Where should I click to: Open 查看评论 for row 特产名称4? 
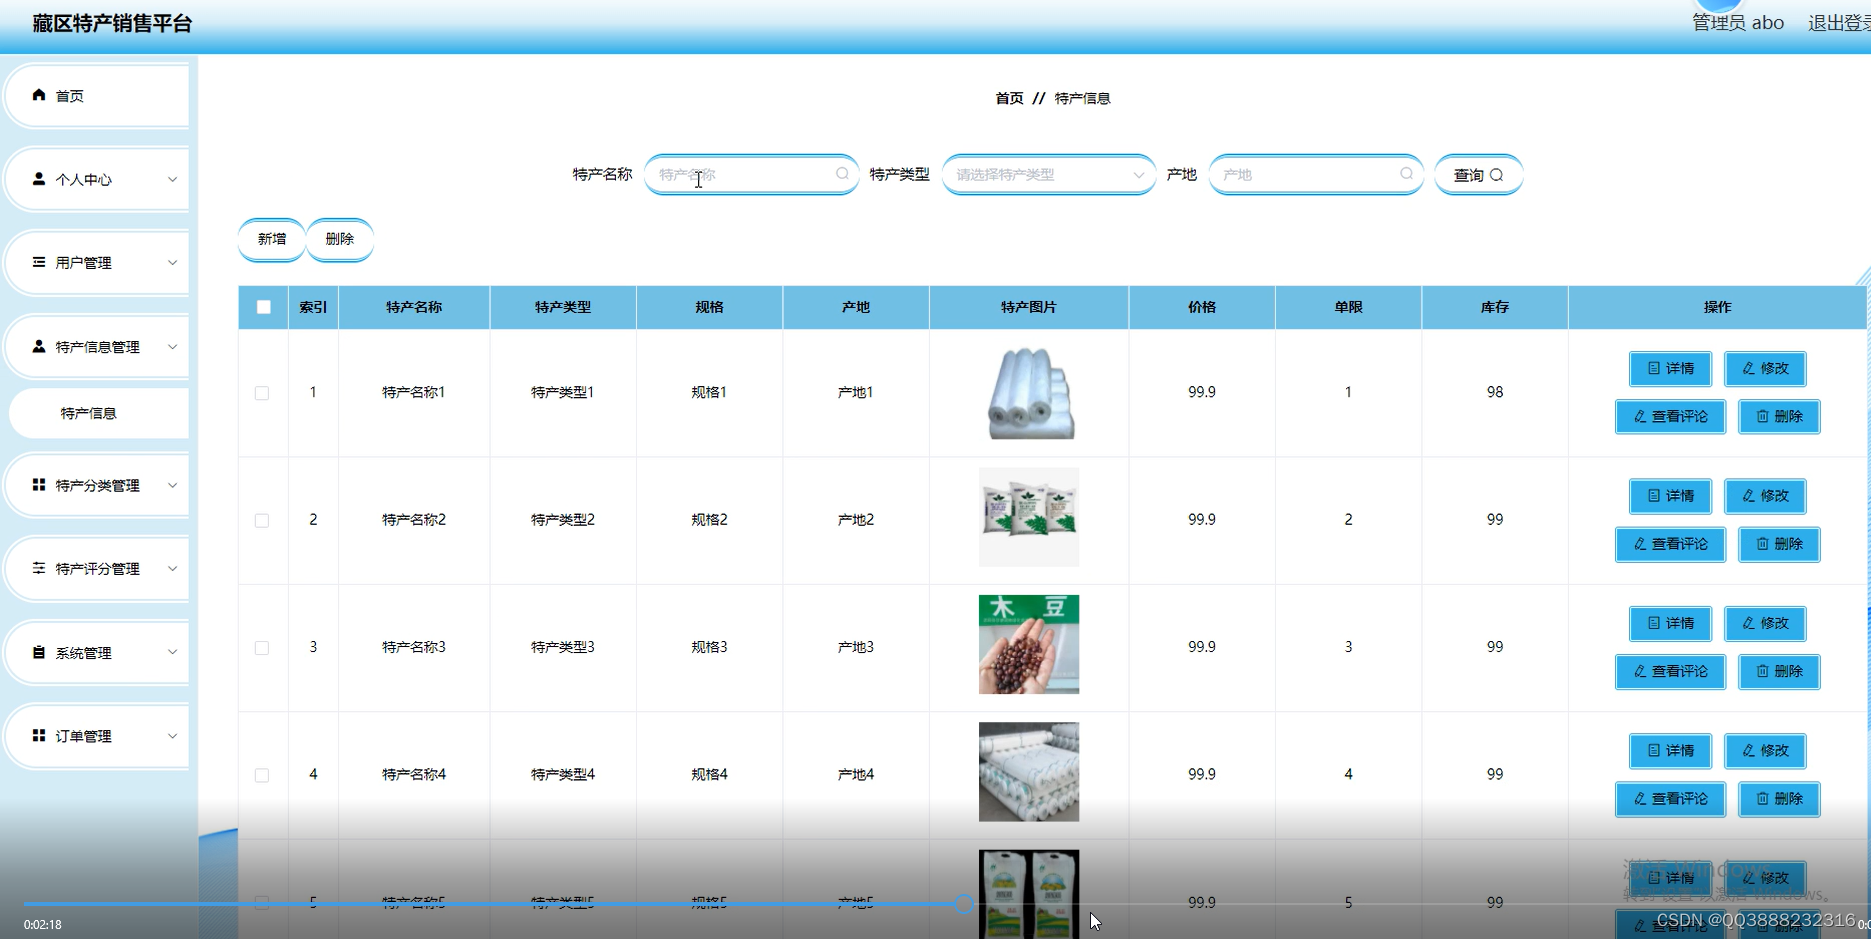[x=1670, y=799]
